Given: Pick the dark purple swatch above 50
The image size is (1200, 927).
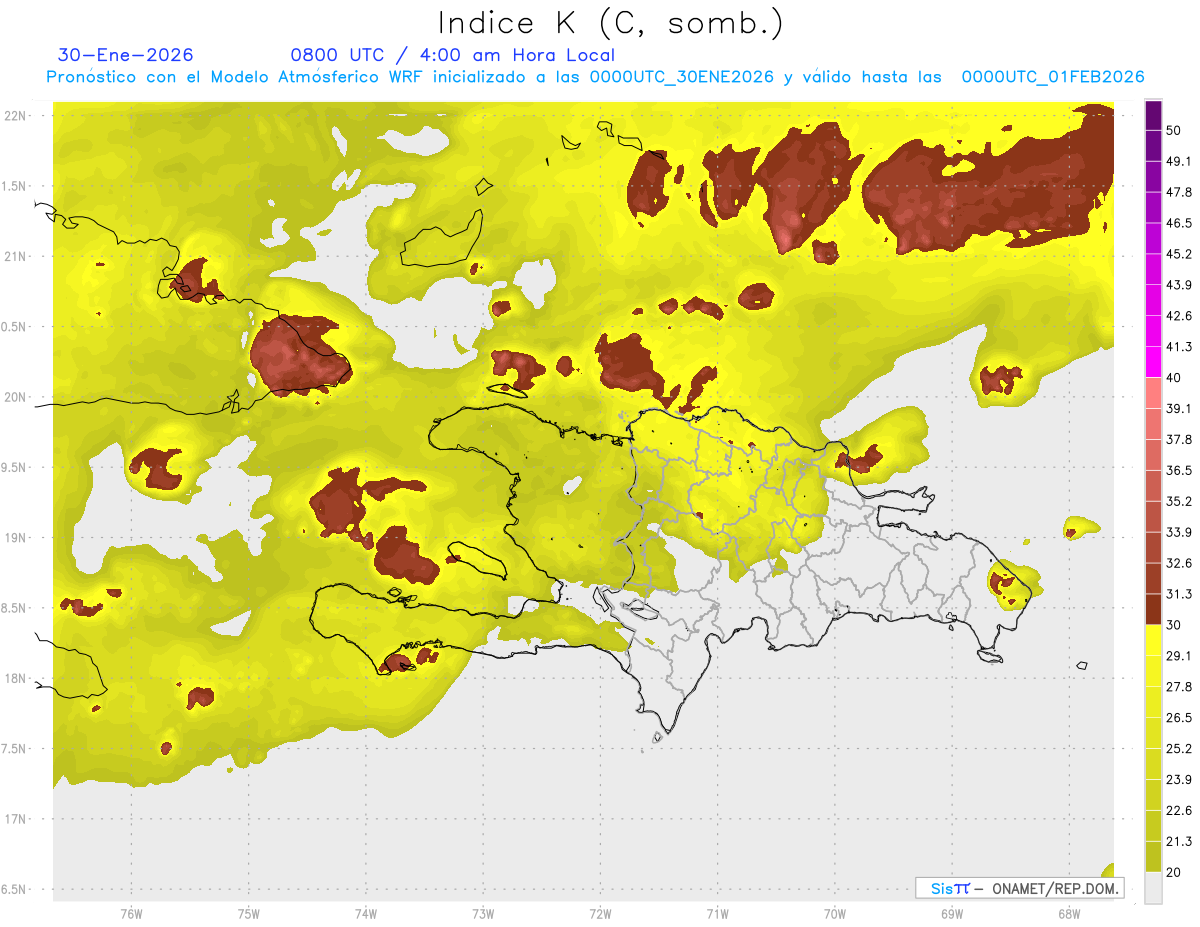Looking at the screenshot, I should (1153, 115).
